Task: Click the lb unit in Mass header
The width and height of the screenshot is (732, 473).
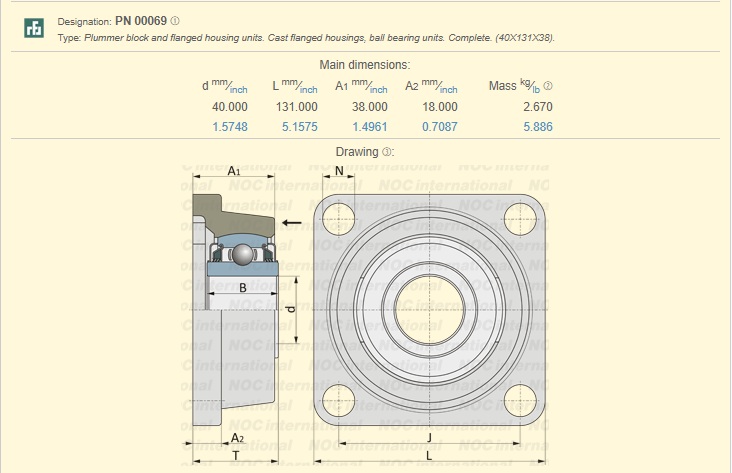Action: click(536, 90)
